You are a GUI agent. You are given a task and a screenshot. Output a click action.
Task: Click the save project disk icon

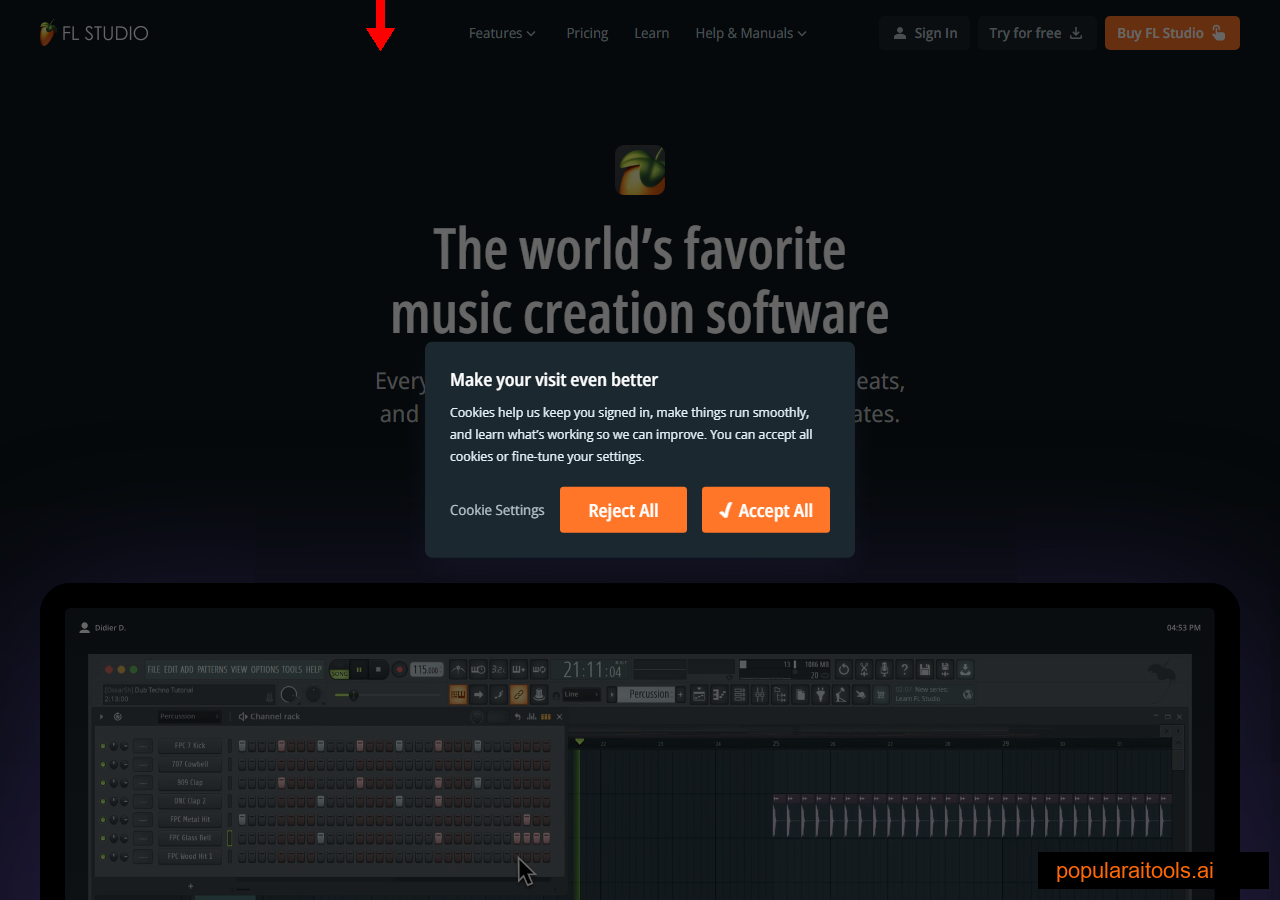tap(924, 669)
